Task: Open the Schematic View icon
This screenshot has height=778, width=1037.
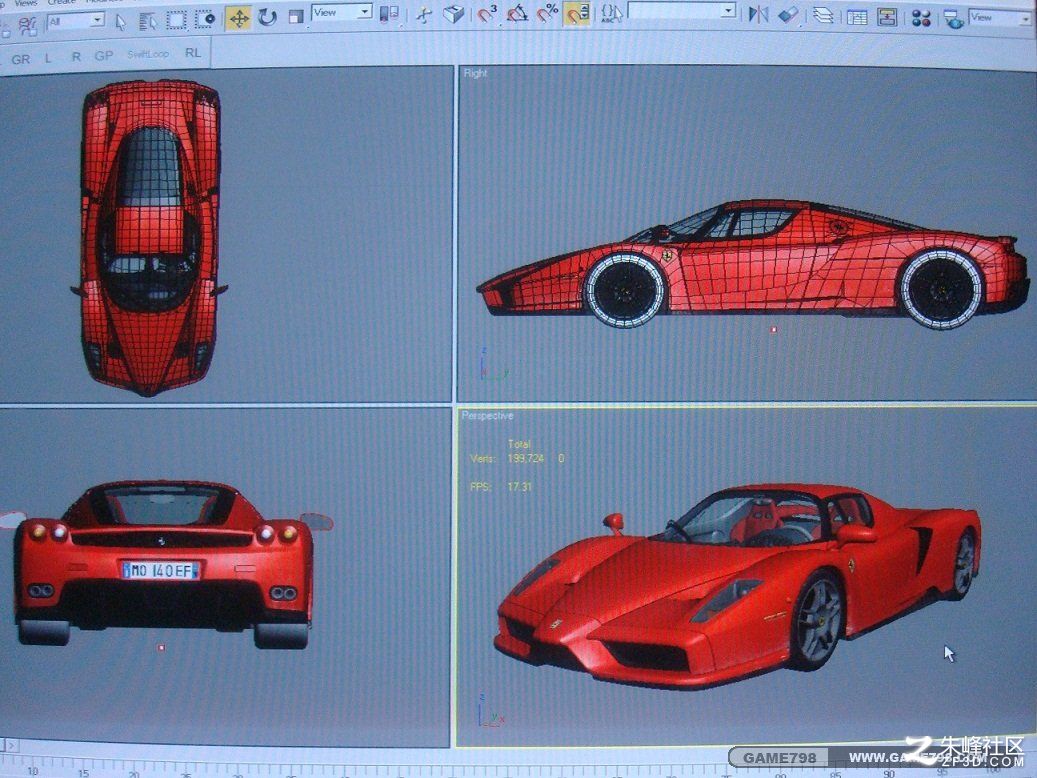Action: click(887, 17)
